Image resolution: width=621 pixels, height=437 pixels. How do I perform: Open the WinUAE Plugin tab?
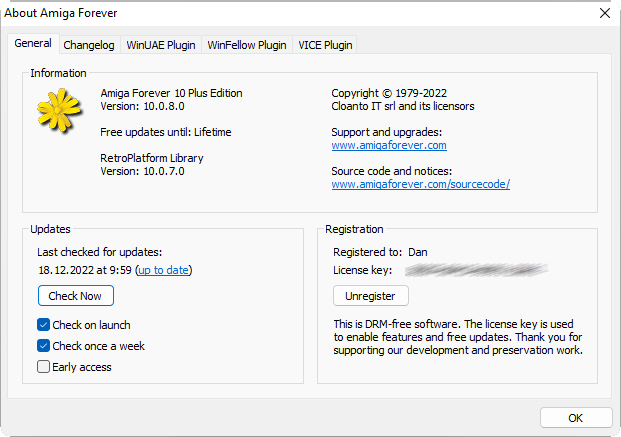coord(161,45)
